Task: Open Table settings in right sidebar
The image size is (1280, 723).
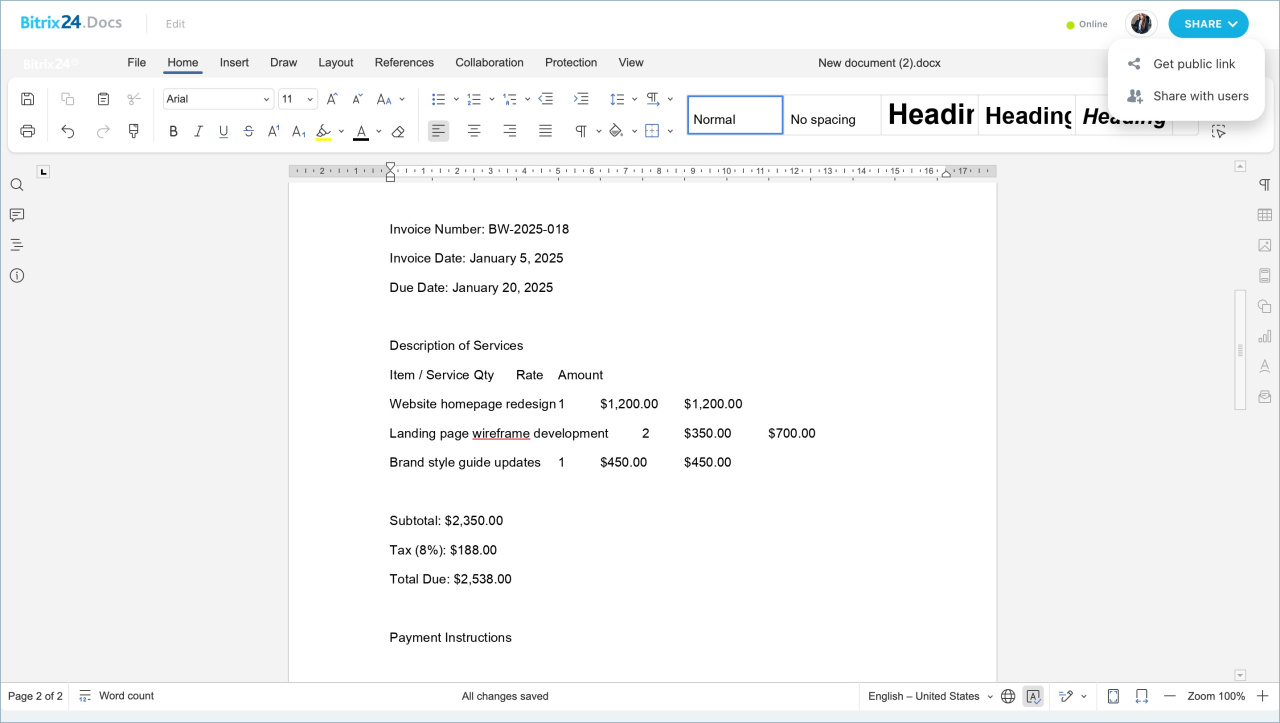Action: click(1265, 215)
